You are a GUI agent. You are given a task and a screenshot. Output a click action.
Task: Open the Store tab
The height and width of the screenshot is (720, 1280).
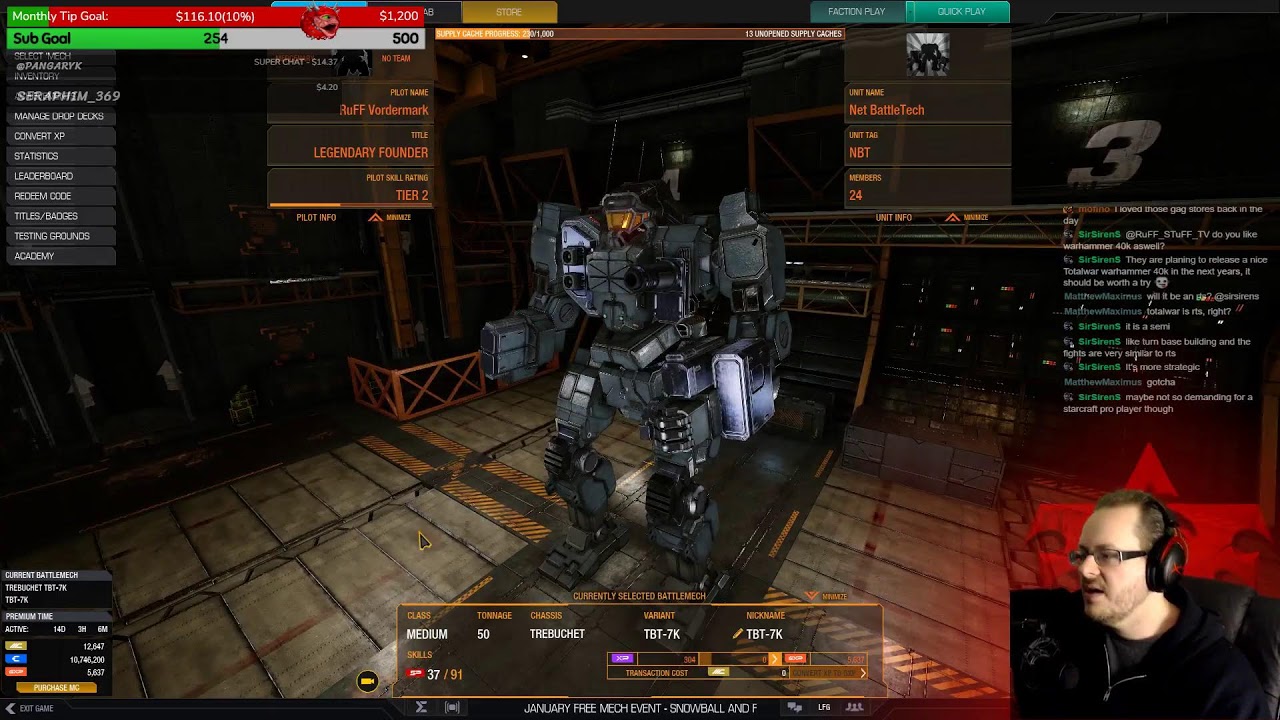(x=509, y=12)
